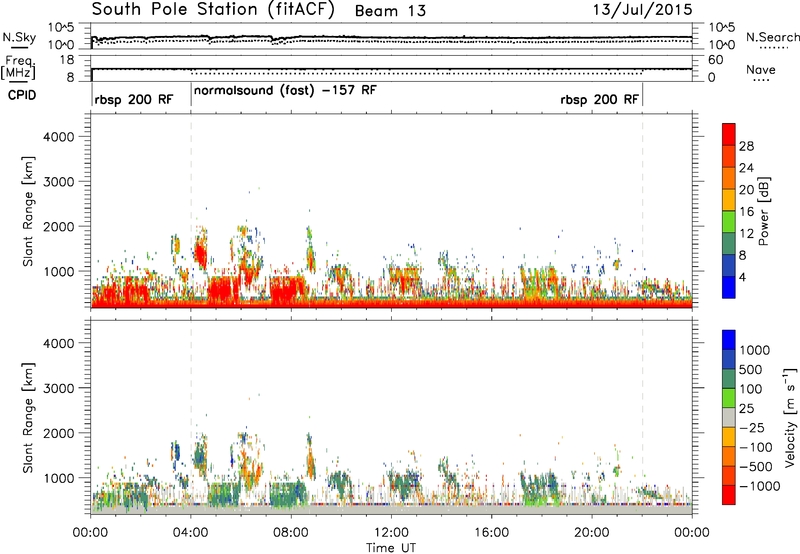The width and height of the screenshot is (800, 554).
Task: Pick the blue bottom power colorbar segment
Action: [729, 288]
